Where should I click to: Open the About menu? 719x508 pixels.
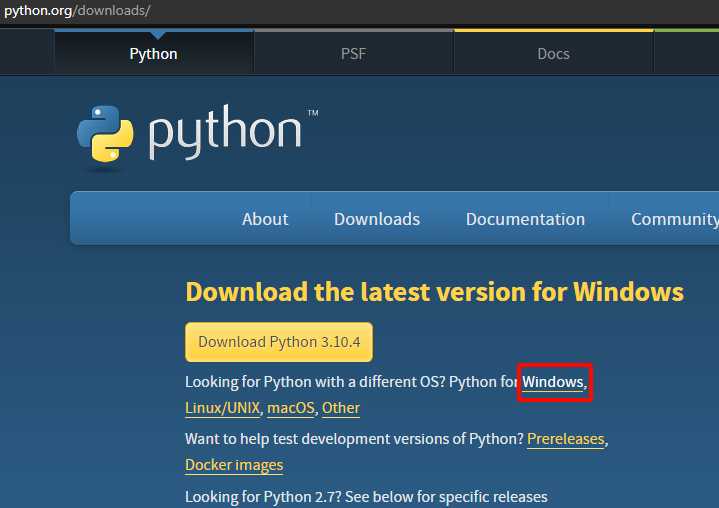[265, 219]
